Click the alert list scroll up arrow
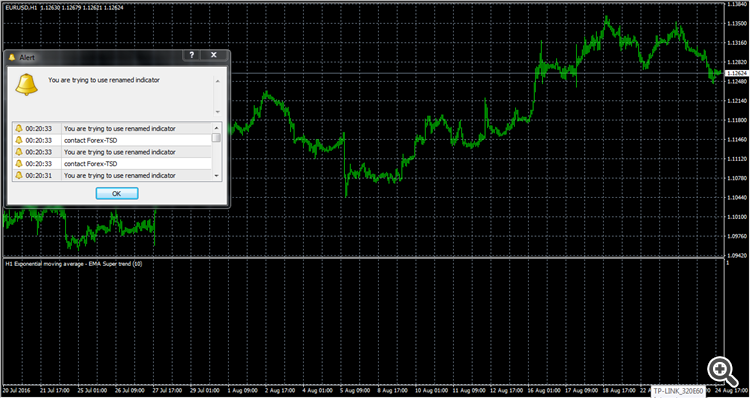Image resolution: width=750 pixels, height=398 pixels. pyautogui.click(x=217, y=128)
